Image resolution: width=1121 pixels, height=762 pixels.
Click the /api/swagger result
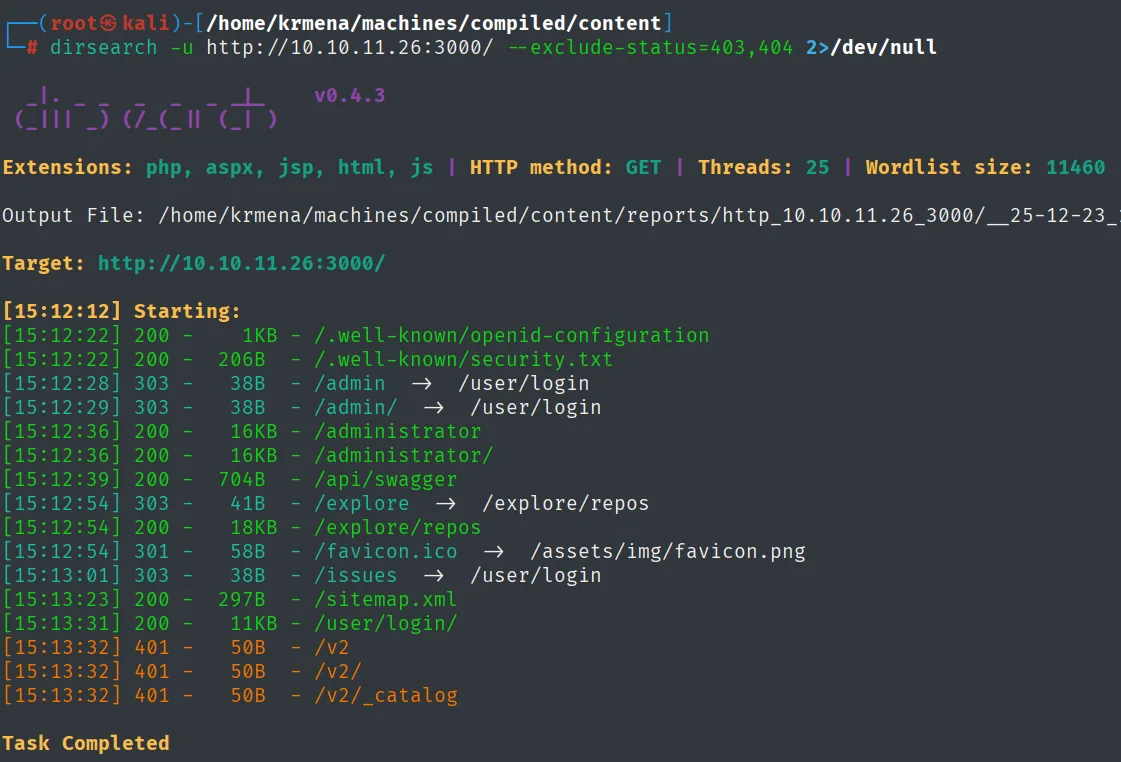385,479
